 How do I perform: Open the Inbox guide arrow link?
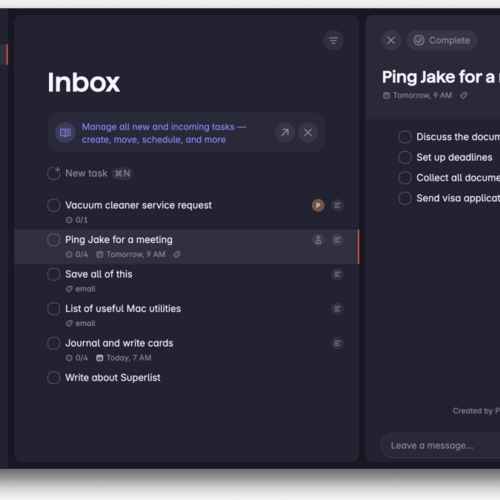pos(285,133)
